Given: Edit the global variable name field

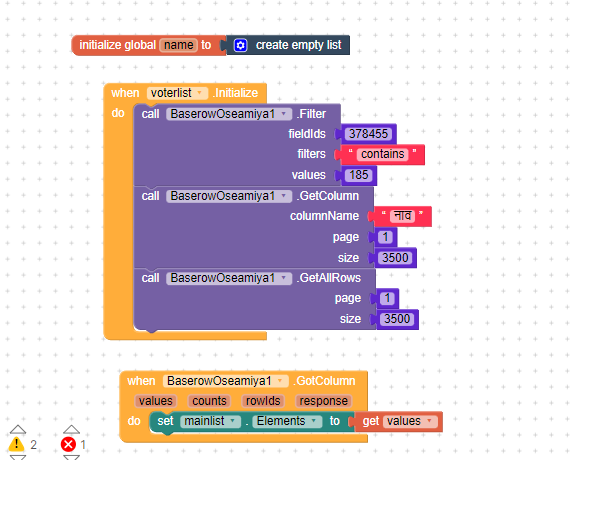Looking at the screenshot, I should tap(178, 45).
